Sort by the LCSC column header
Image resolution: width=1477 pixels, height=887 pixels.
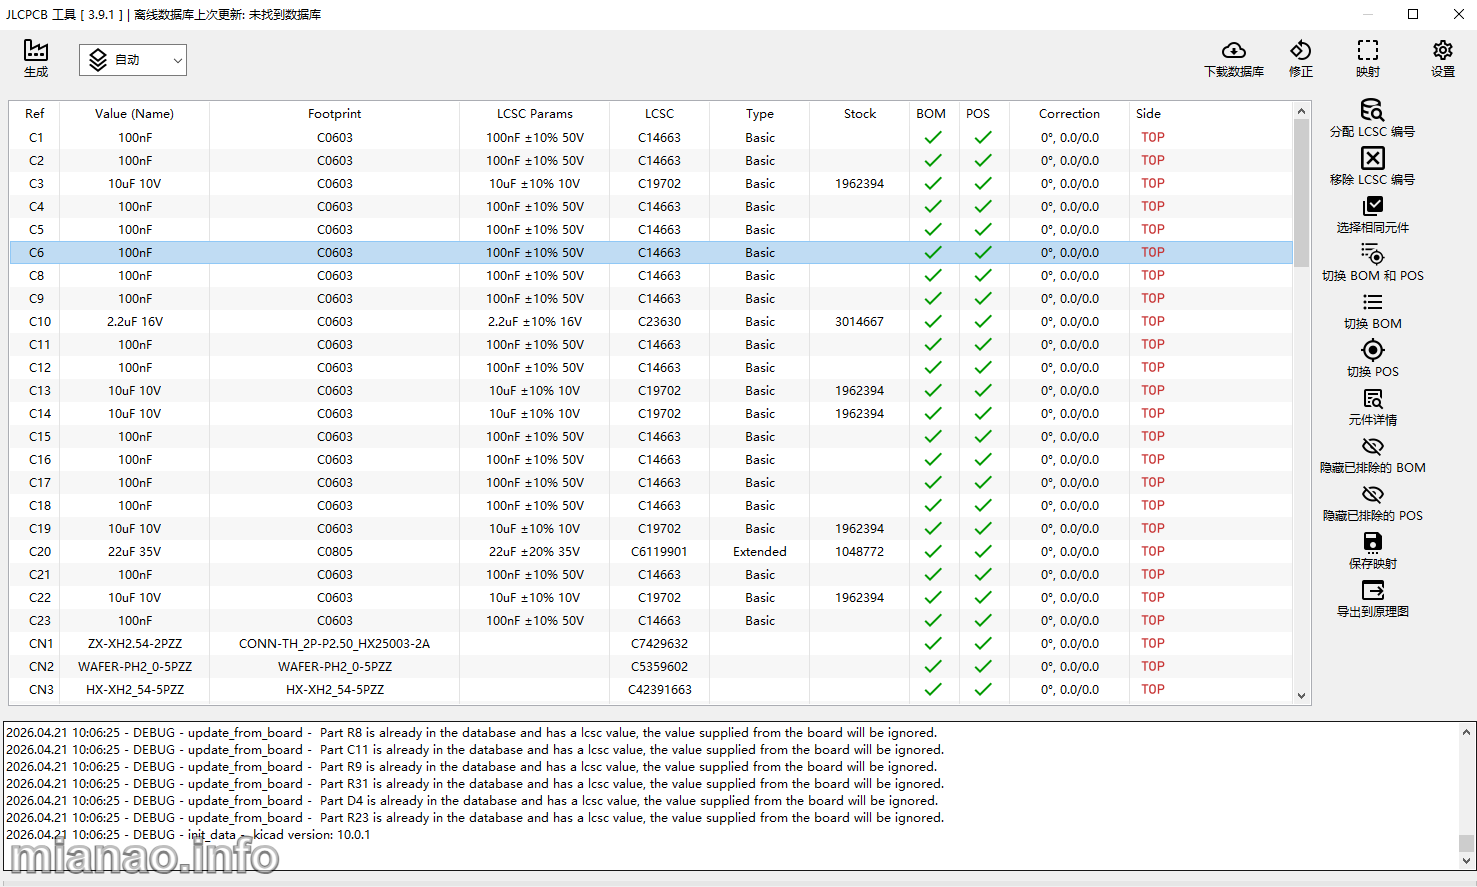click(x=659, y=114)
